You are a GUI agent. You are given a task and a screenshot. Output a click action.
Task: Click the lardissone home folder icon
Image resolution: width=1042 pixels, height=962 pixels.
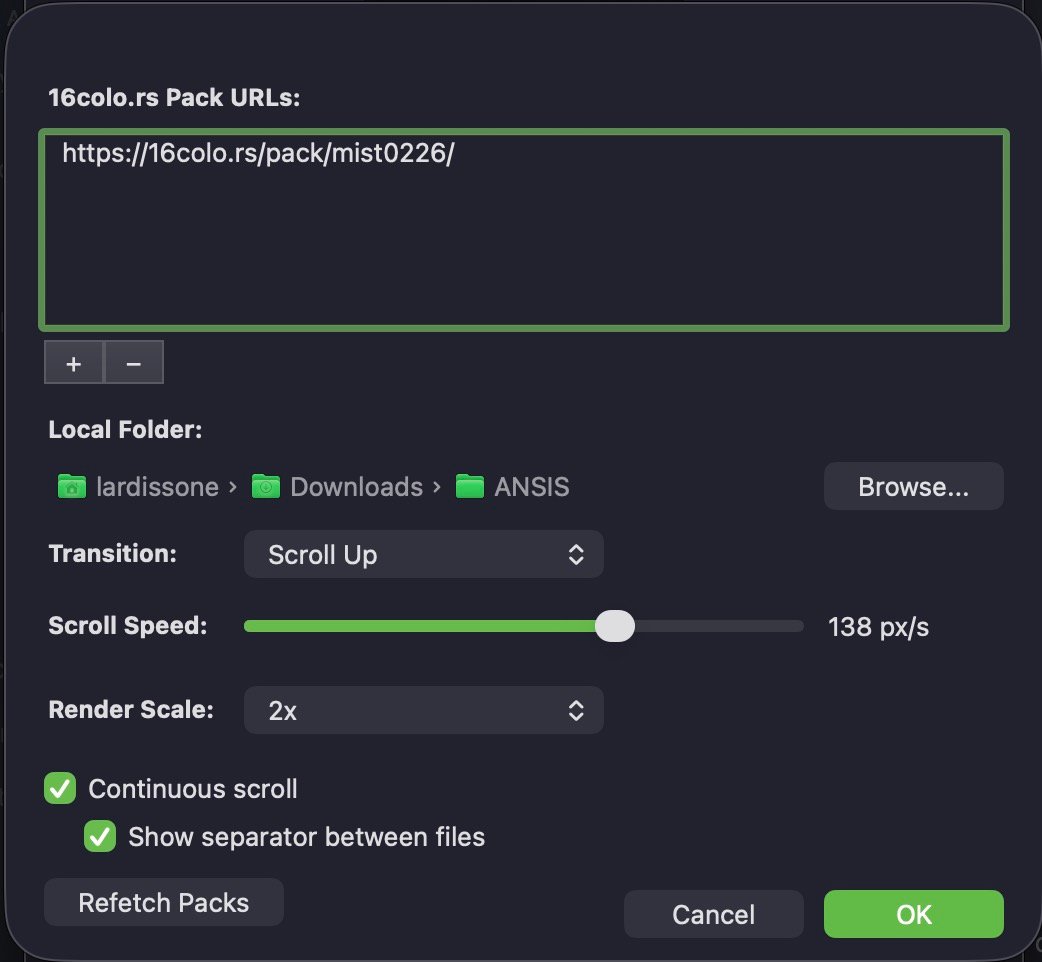coord(70,486)
